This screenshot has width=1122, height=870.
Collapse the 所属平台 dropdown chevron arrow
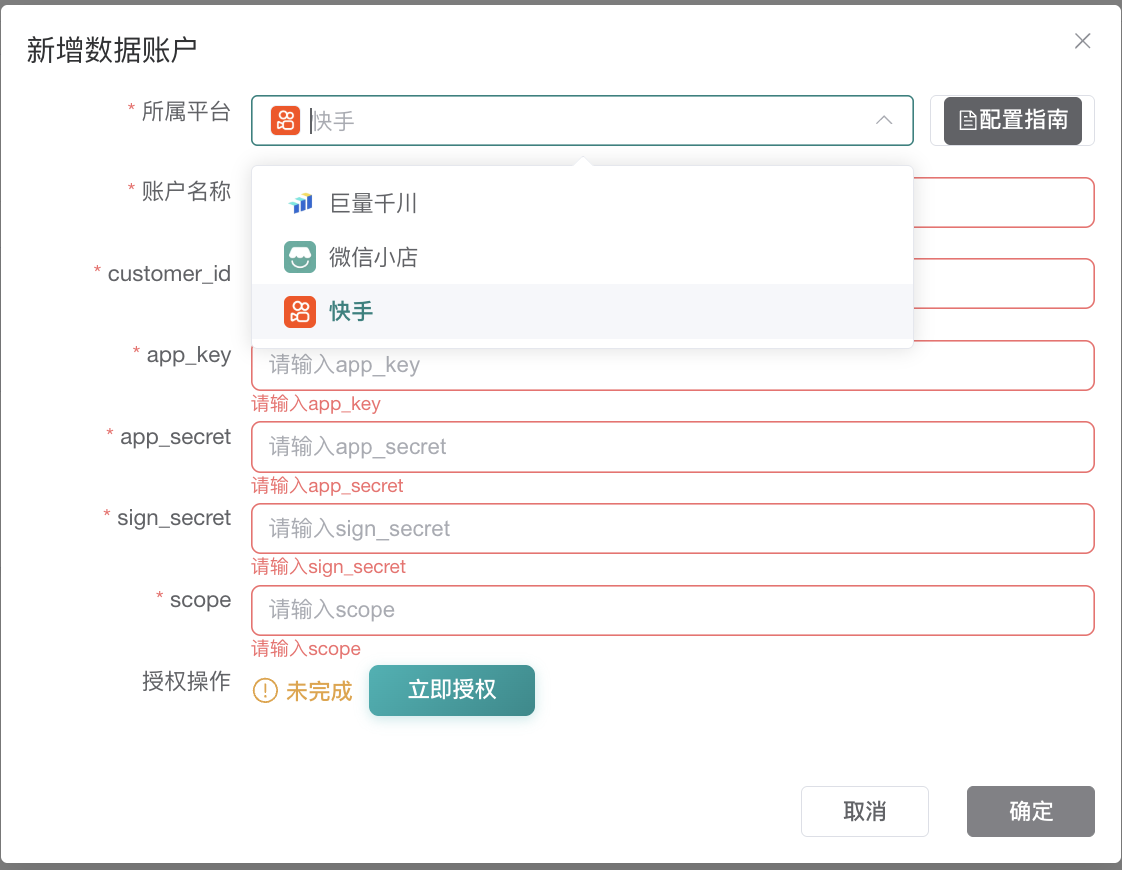(884, 120)
